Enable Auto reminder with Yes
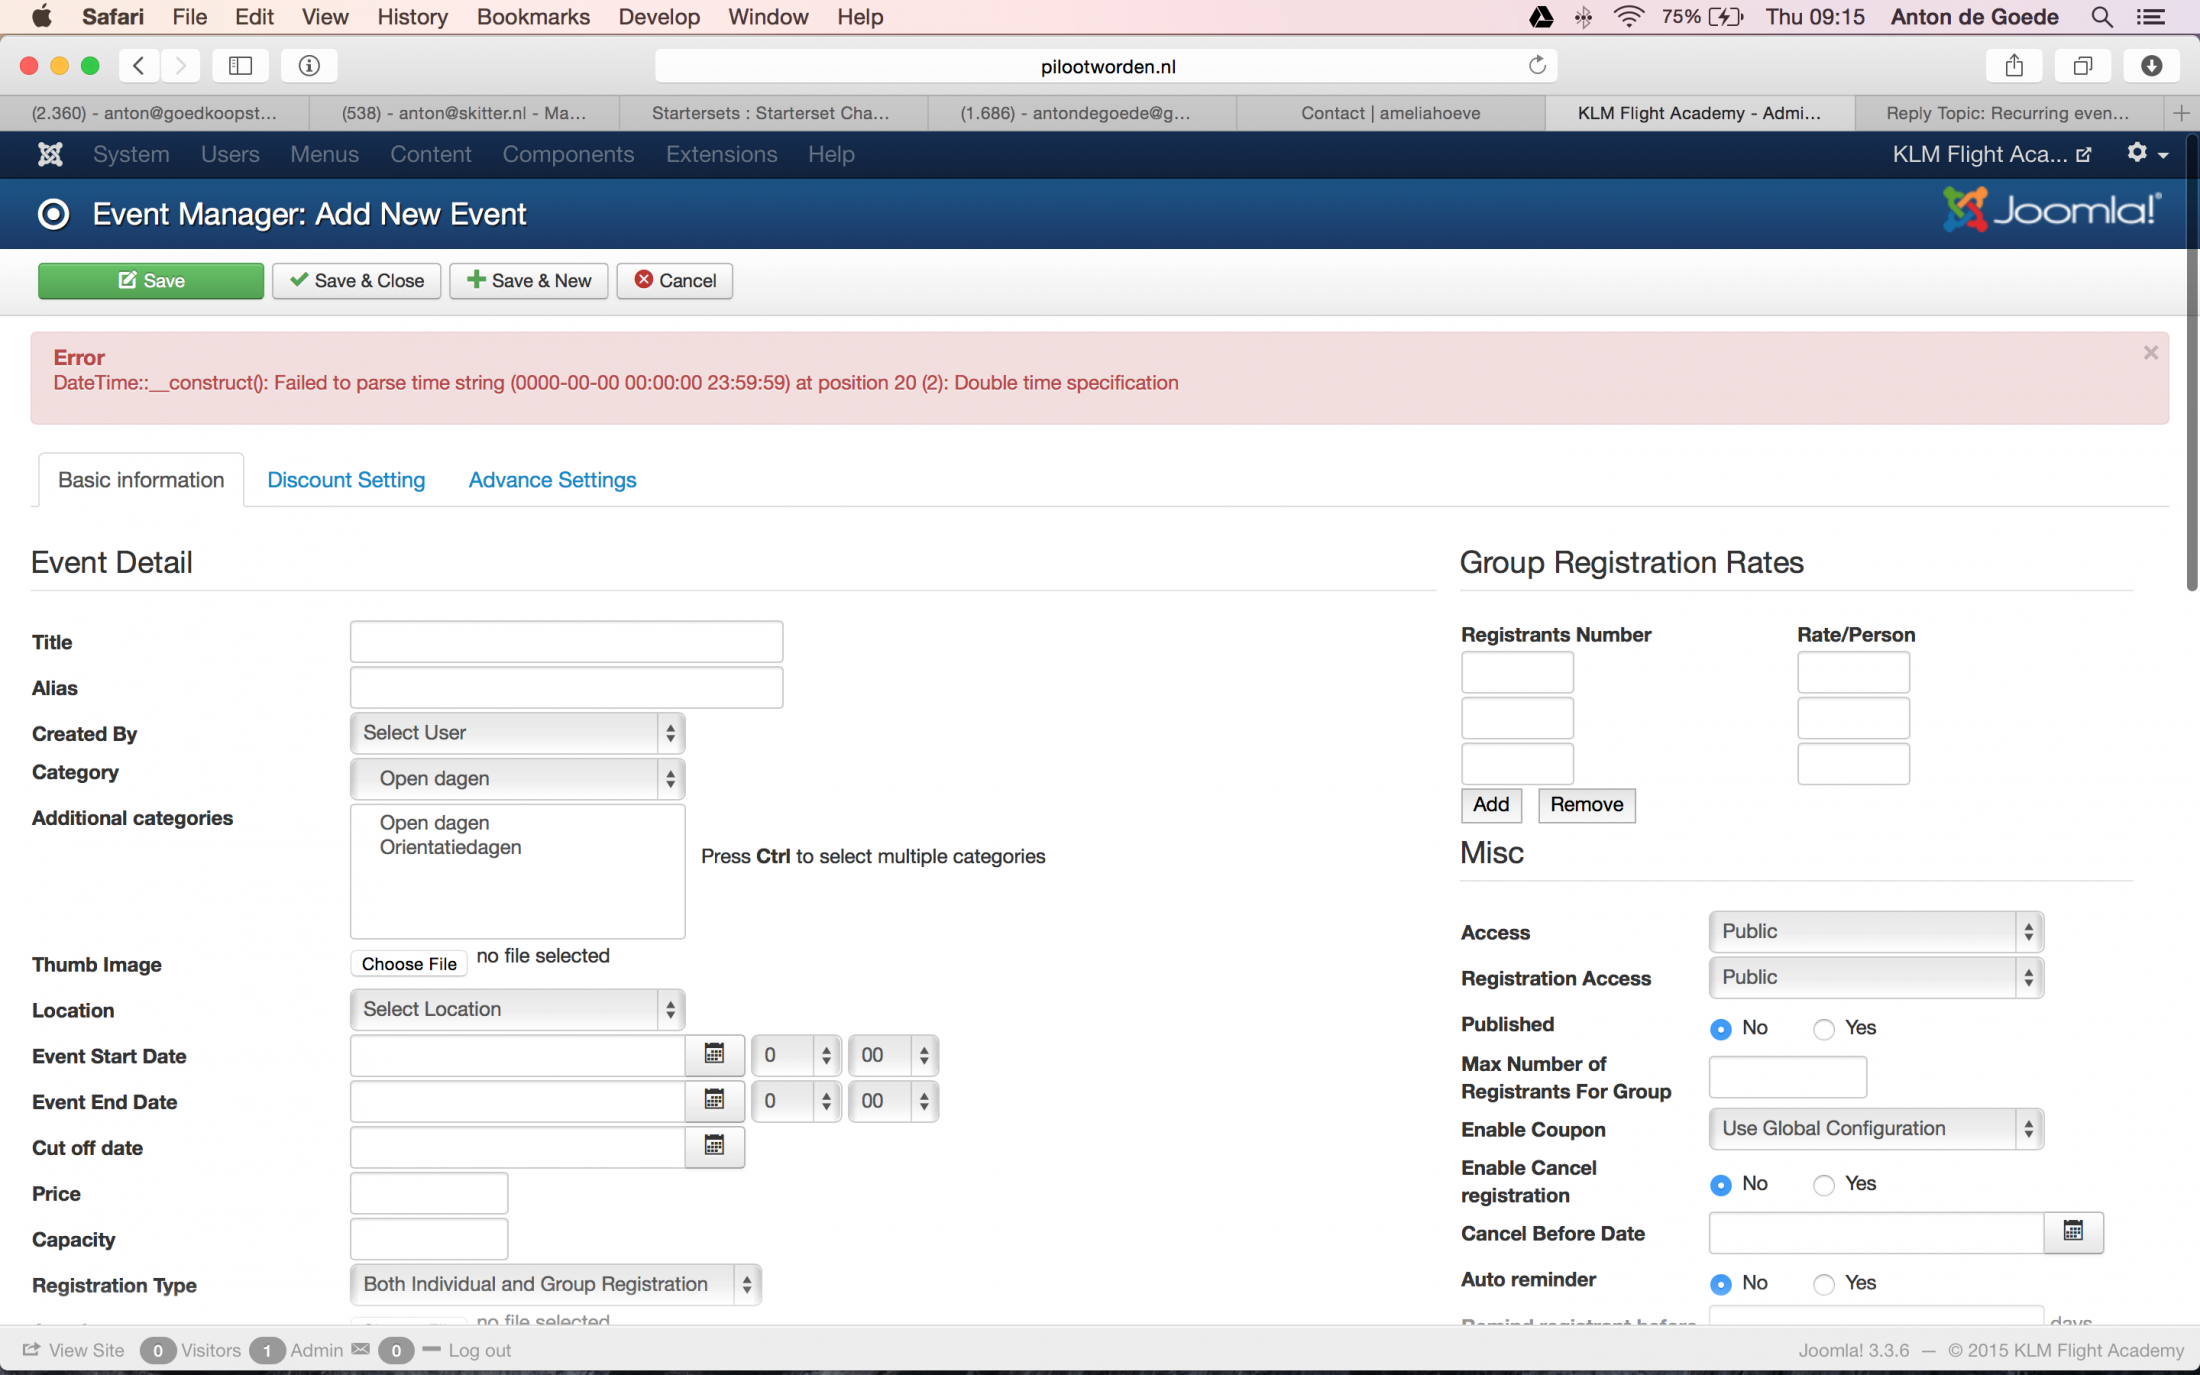The width and height of the screenshot is (2200, 1375). point(1824,1284)
